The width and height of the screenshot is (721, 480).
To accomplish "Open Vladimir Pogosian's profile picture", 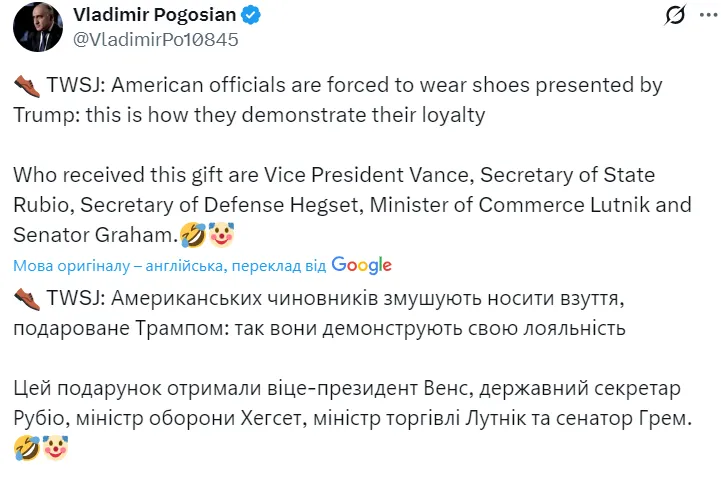I will pyautogui.click(x=38, y=27).
